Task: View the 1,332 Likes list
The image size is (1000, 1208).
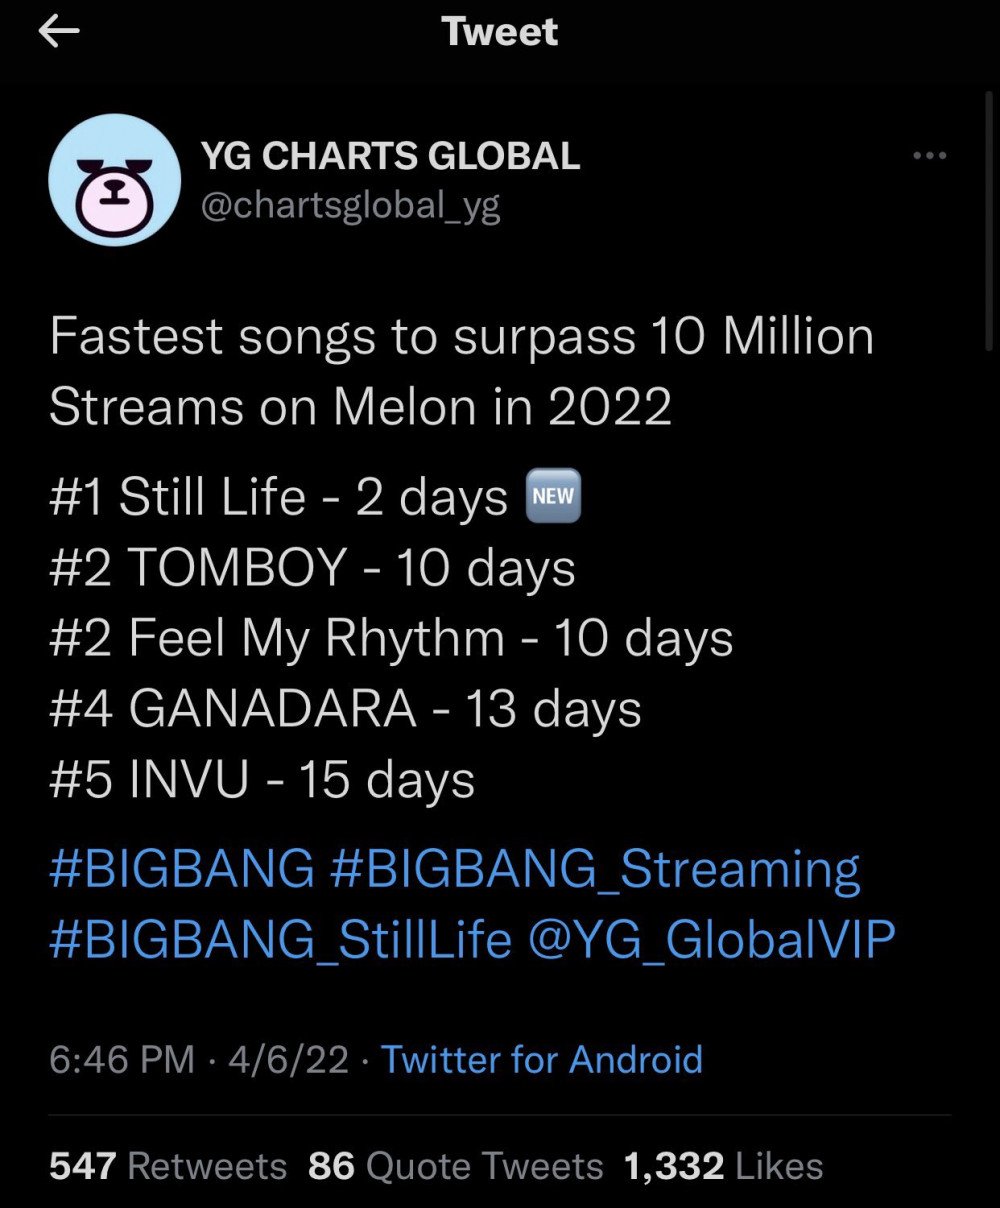Action: click(x=723, y=1166)
